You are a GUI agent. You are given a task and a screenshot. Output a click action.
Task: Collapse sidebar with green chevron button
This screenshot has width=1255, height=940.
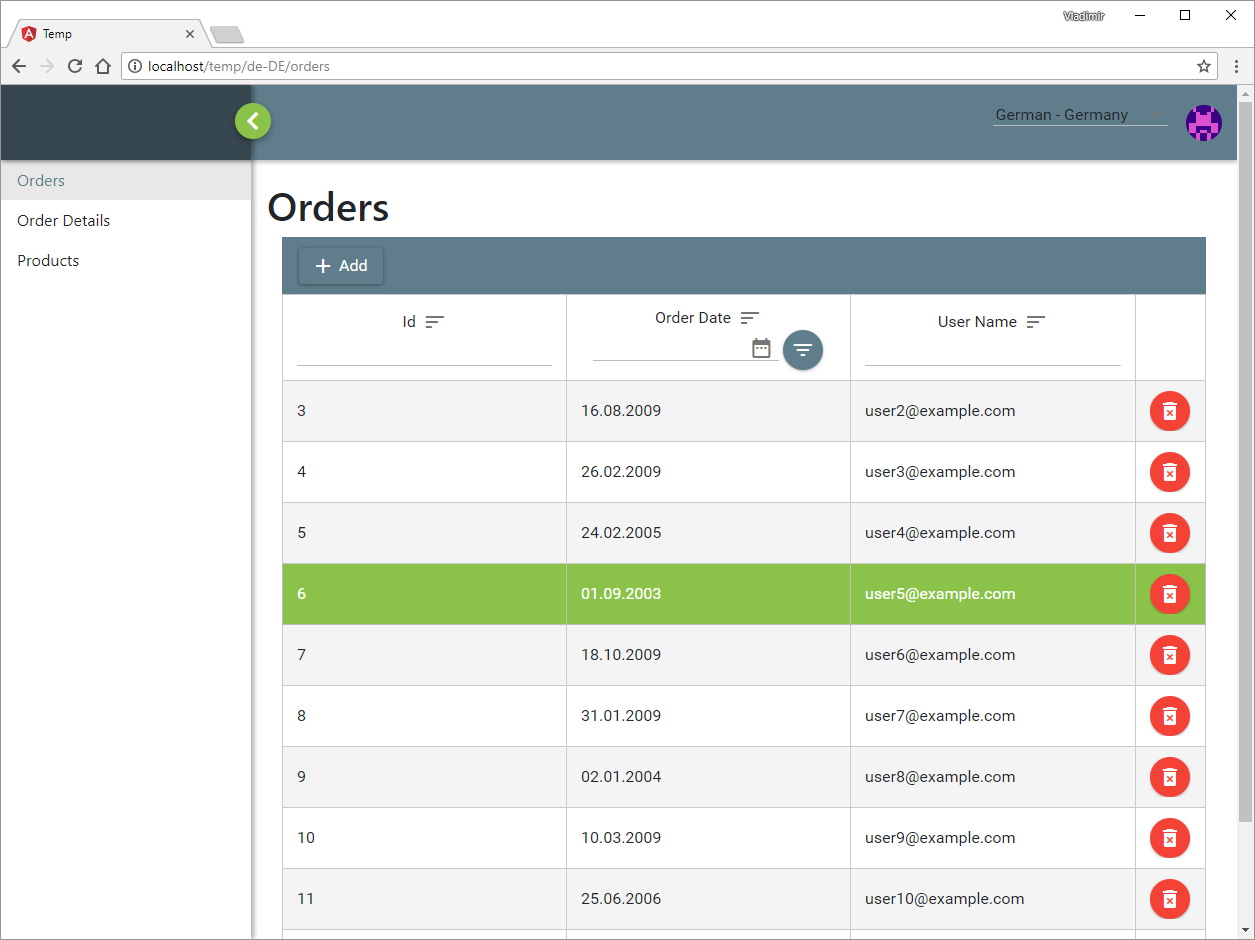point(253,122)
